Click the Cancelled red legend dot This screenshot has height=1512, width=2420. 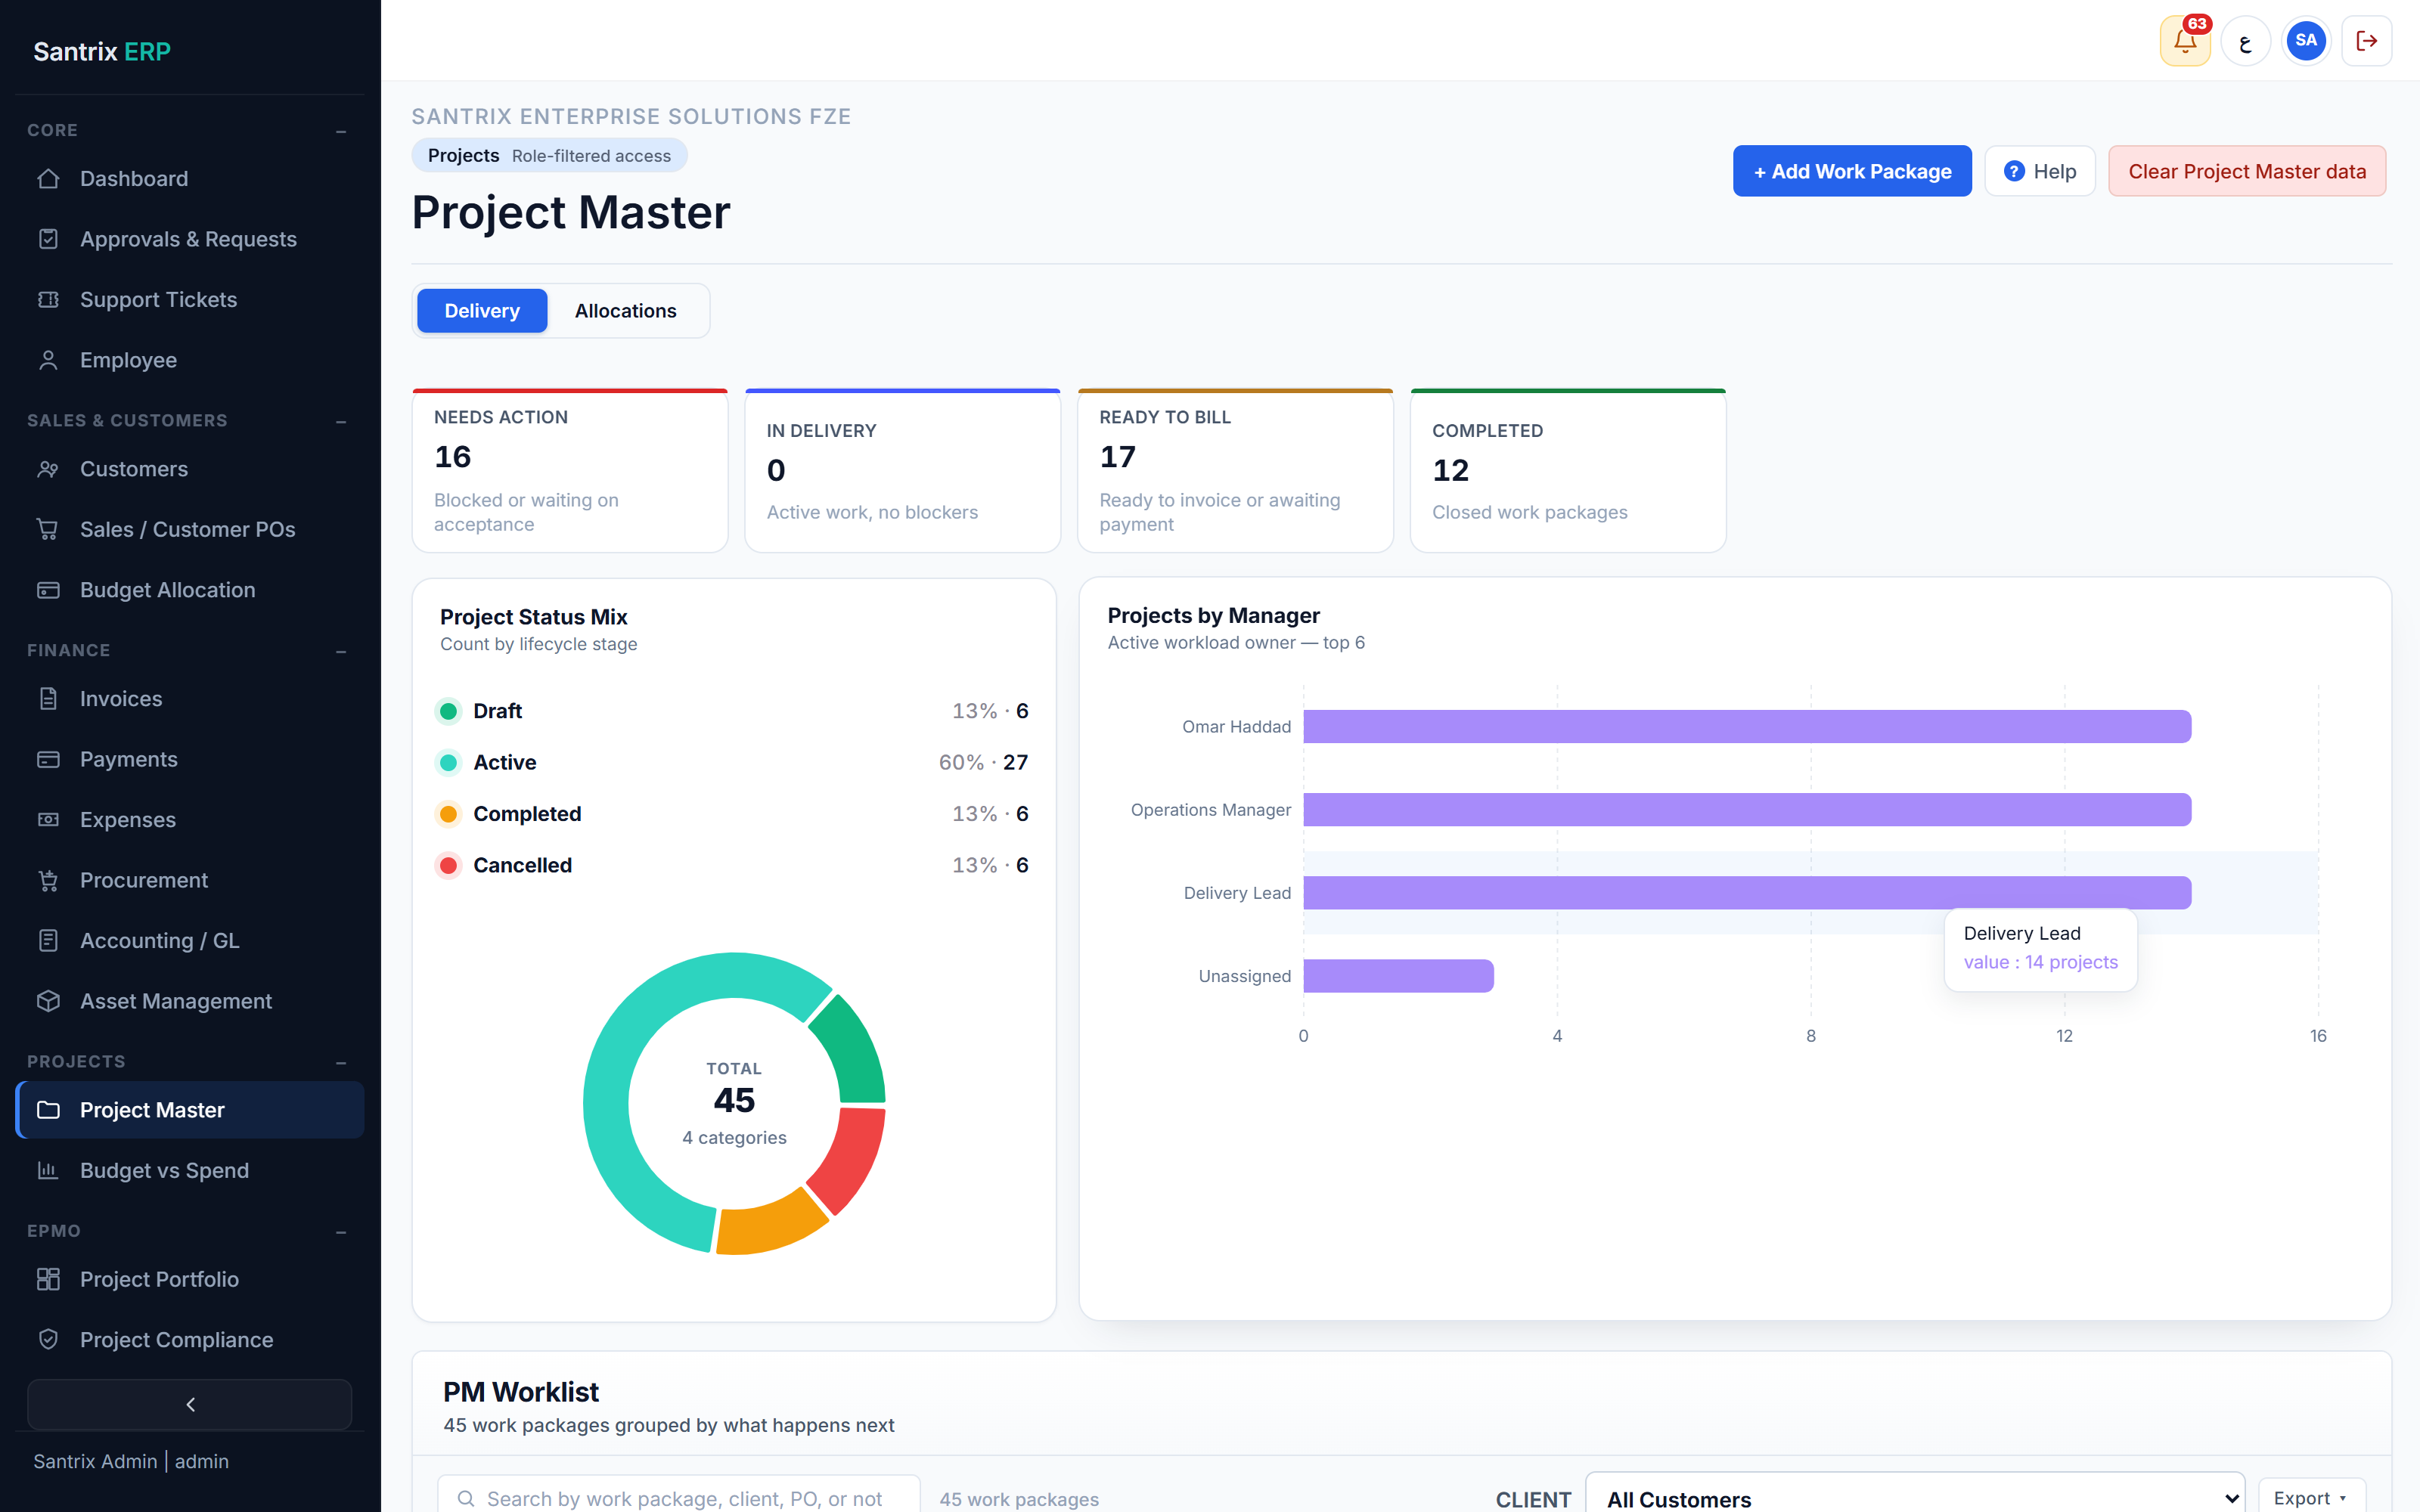point(449,865)
